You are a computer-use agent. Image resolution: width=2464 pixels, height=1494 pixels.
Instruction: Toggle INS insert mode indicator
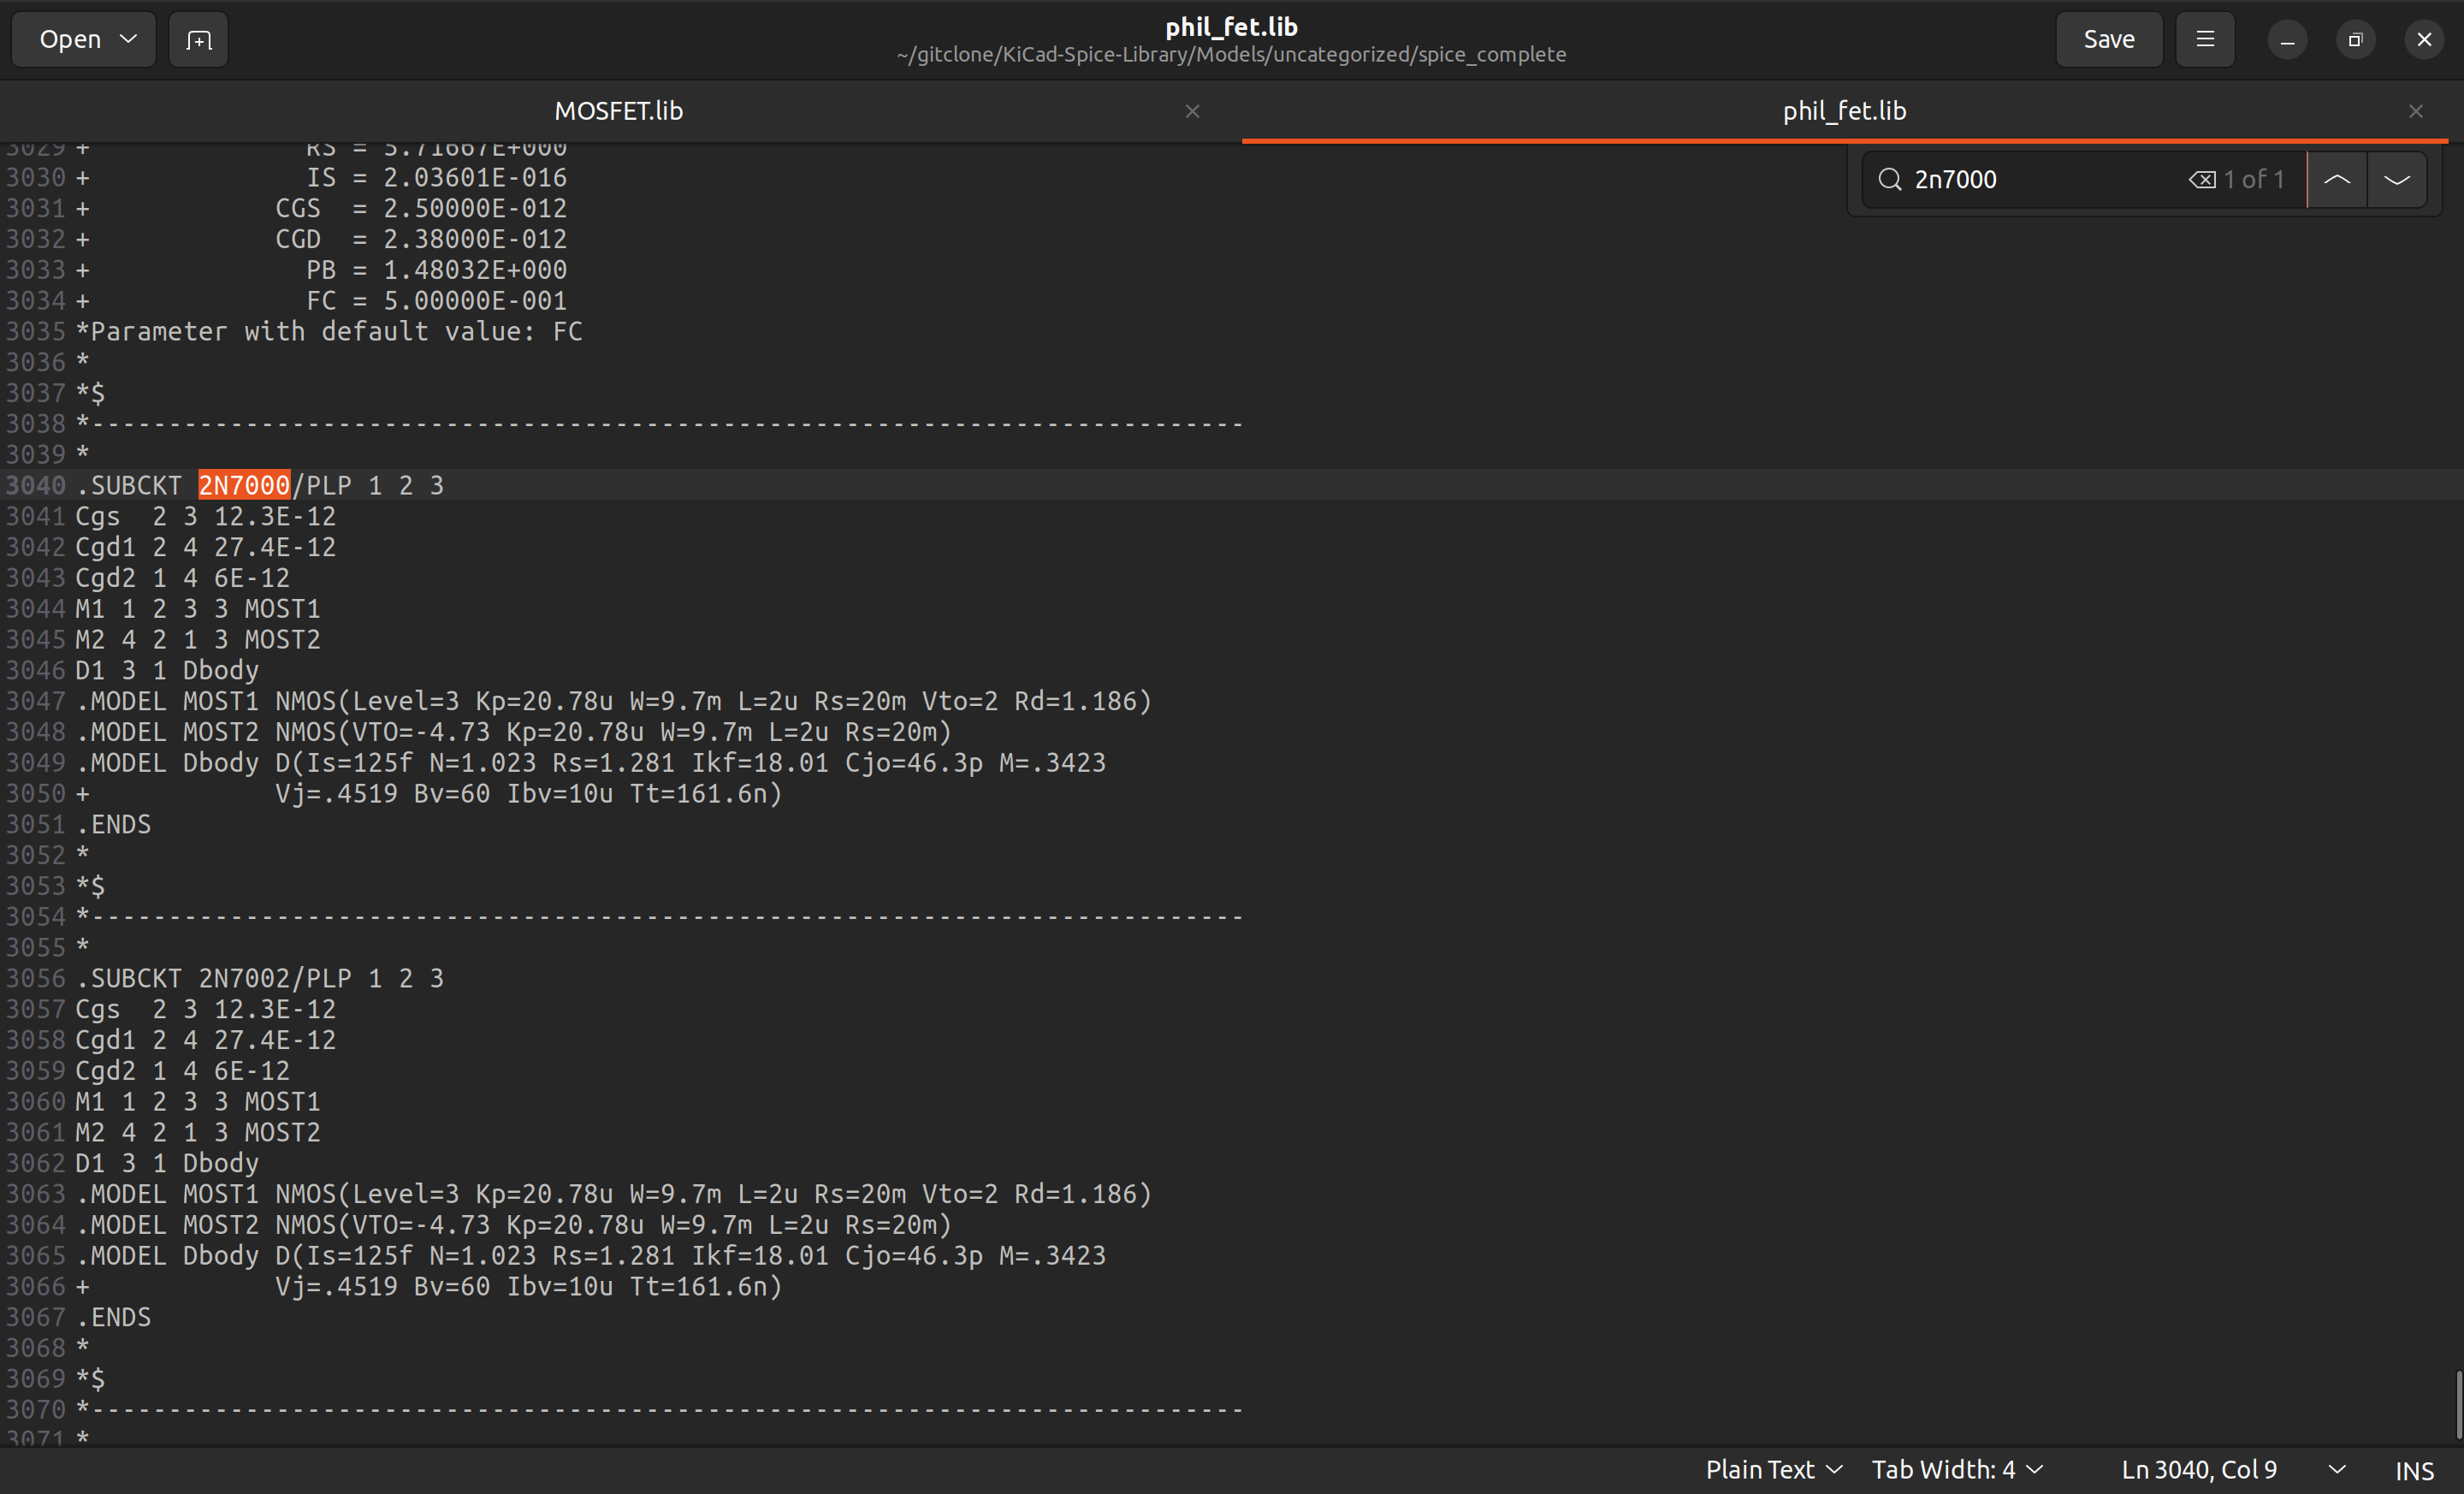tap(2414, 1471)
